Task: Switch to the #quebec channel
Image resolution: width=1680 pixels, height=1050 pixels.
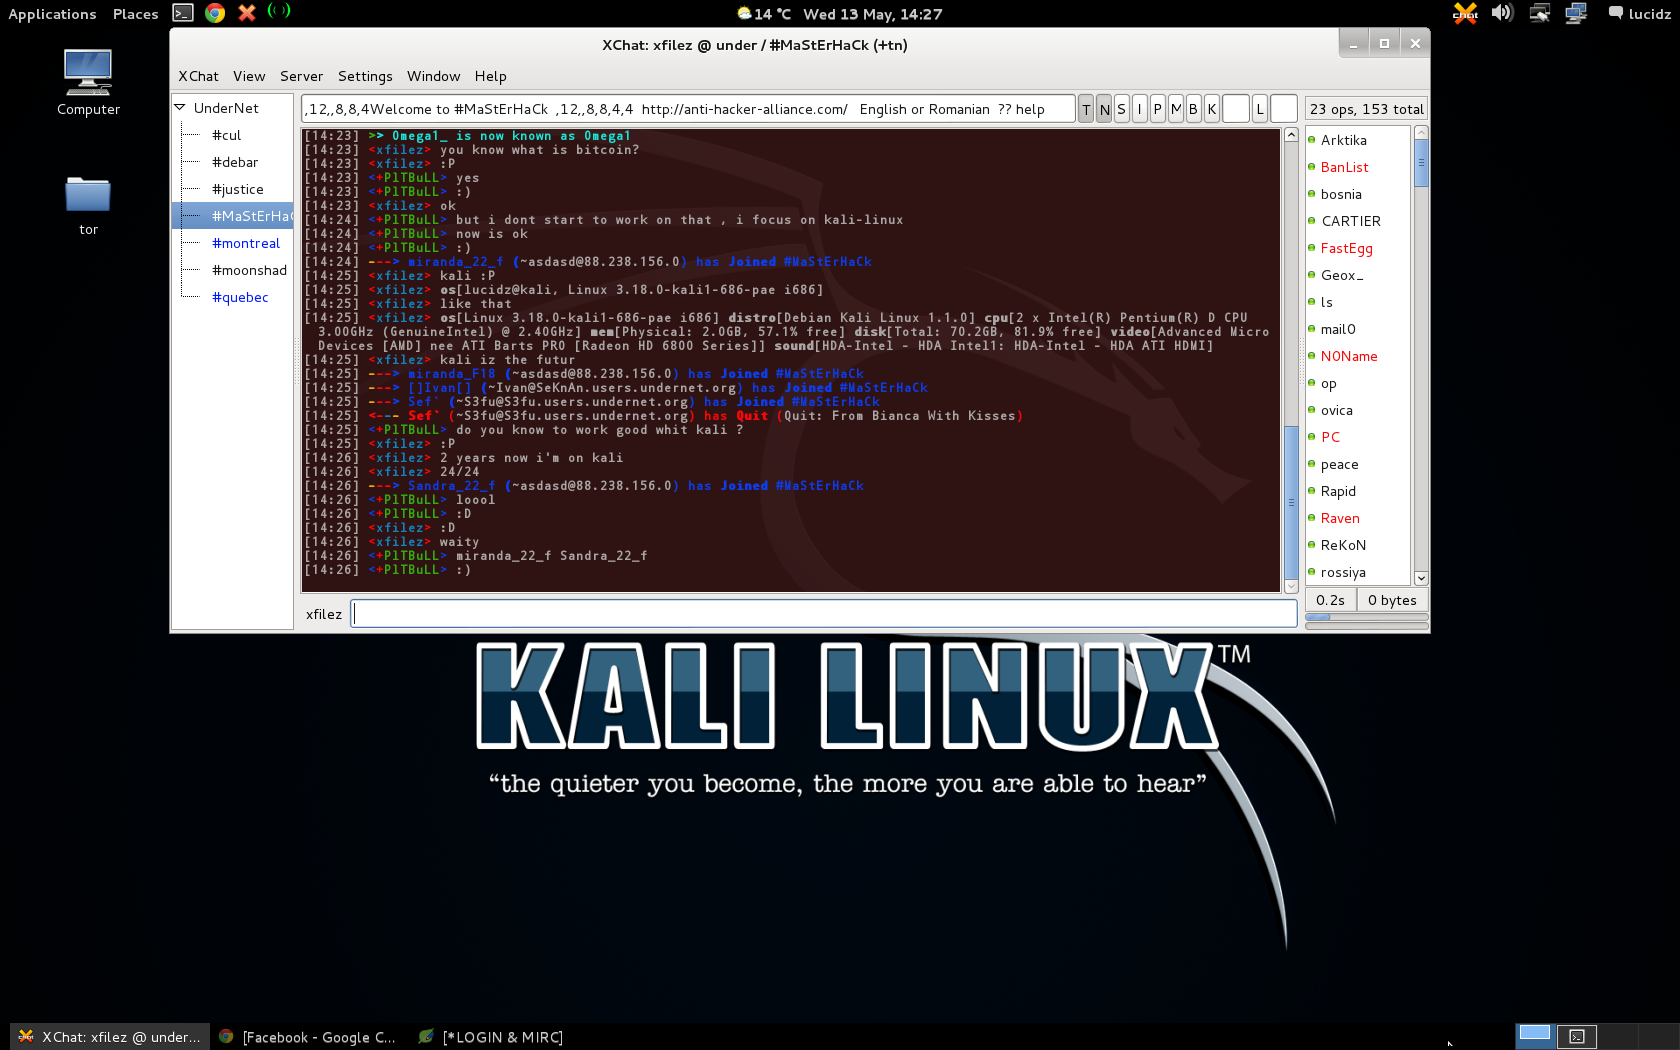Action: pyautogui.click(x=240, y=297)
